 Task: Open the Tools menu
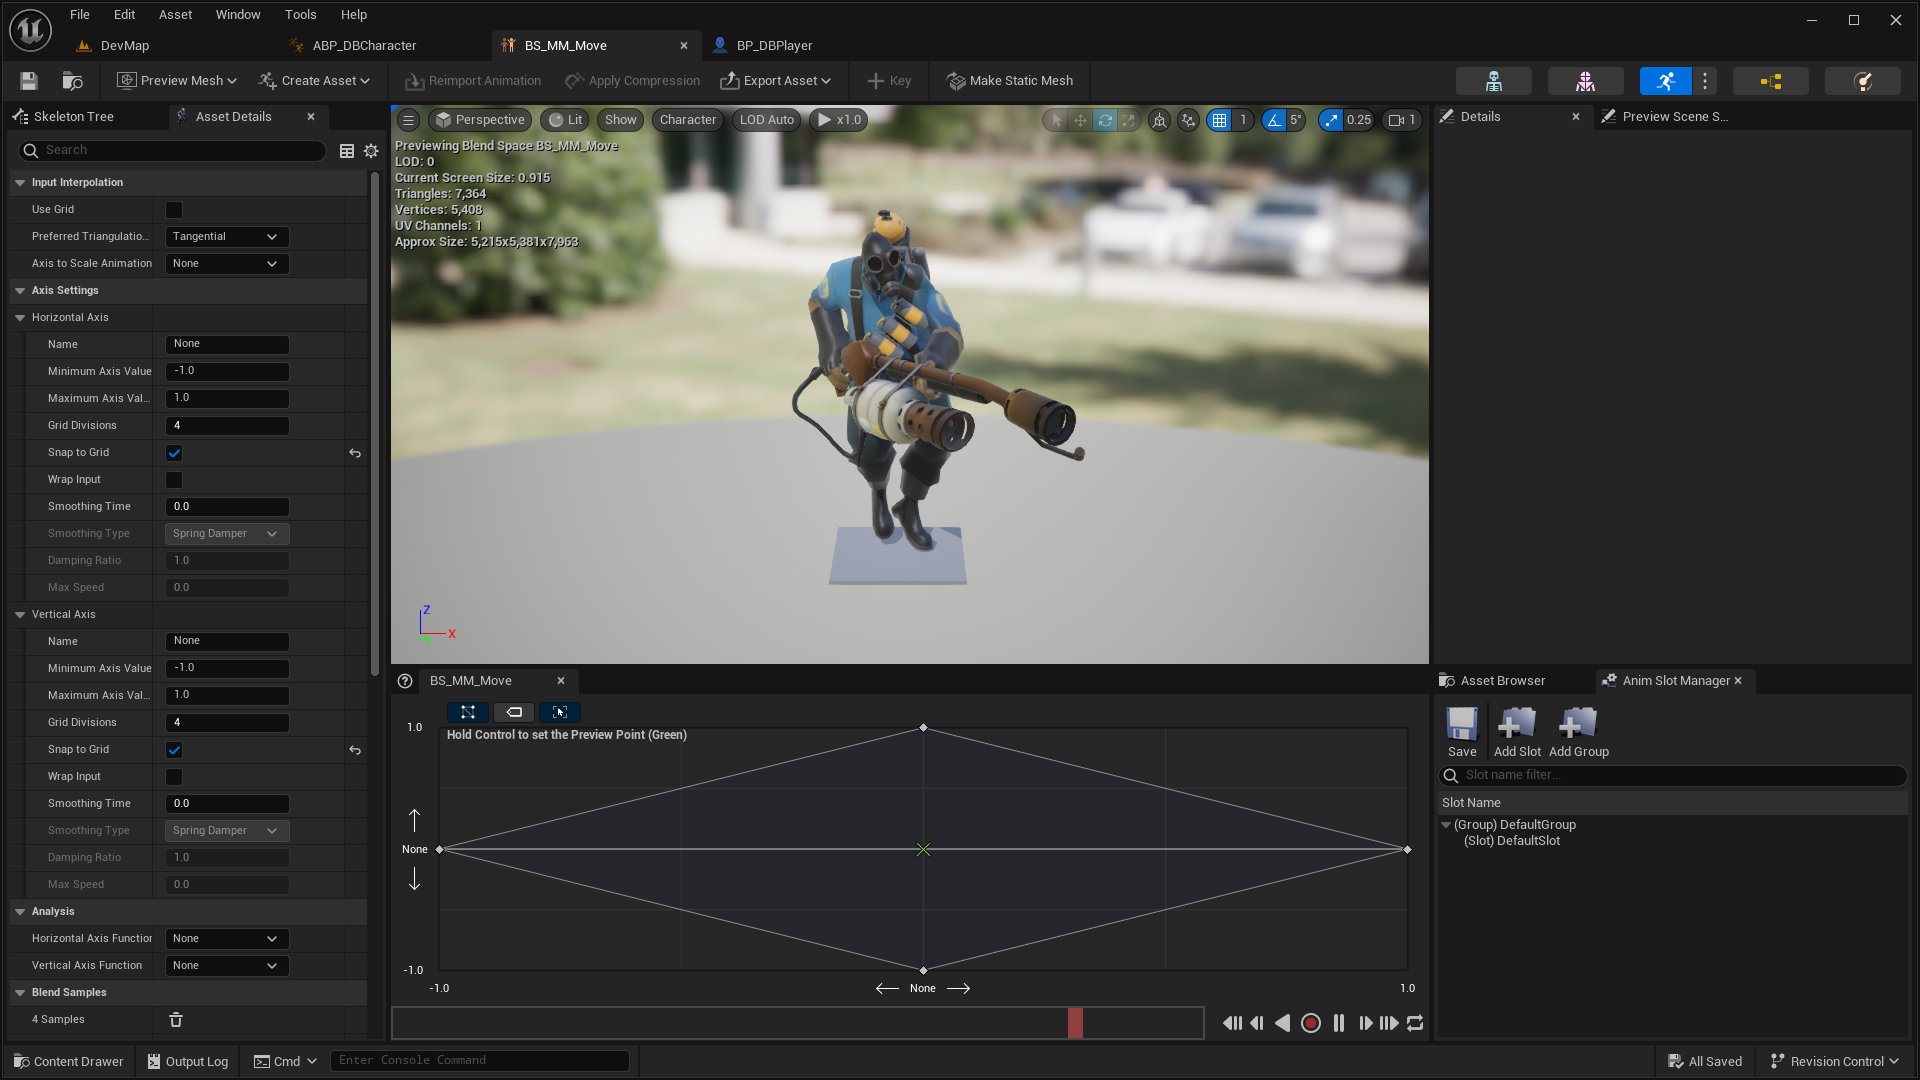coord(300,15)
